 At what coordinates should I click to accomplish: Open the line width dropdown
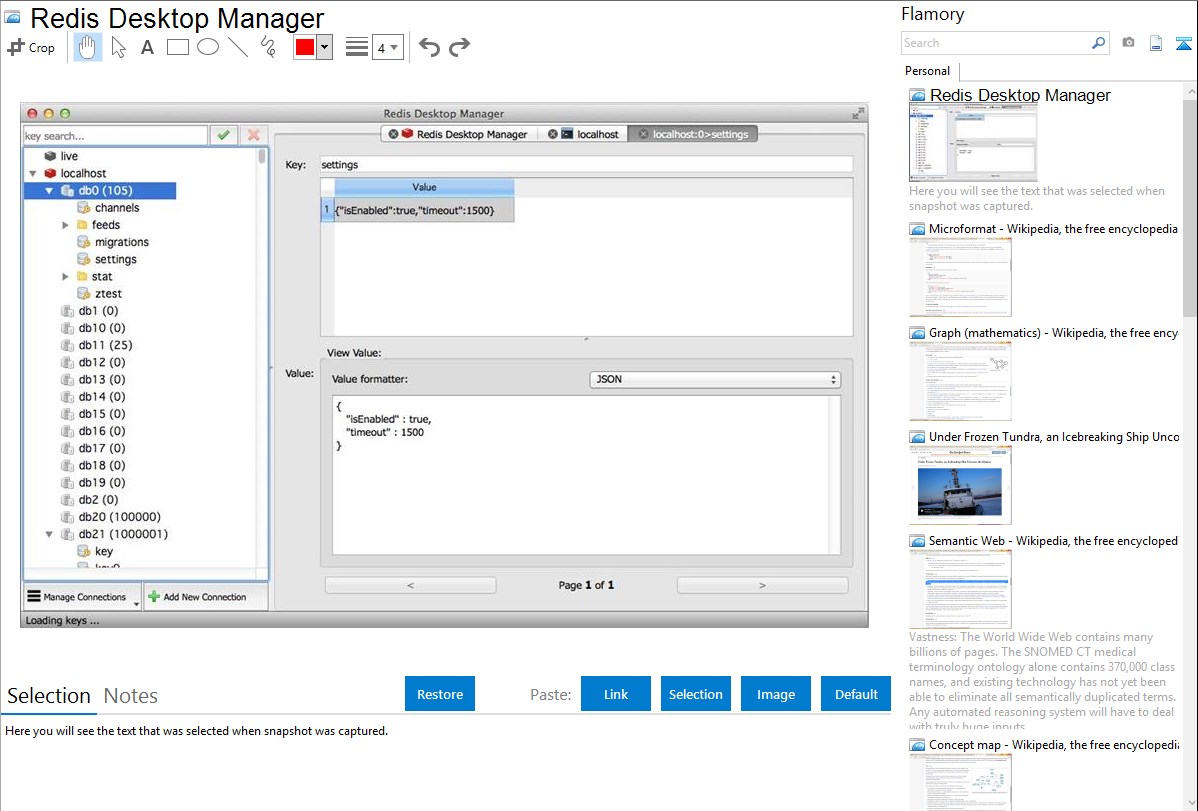pyautogui.click(x=387, y=47)
